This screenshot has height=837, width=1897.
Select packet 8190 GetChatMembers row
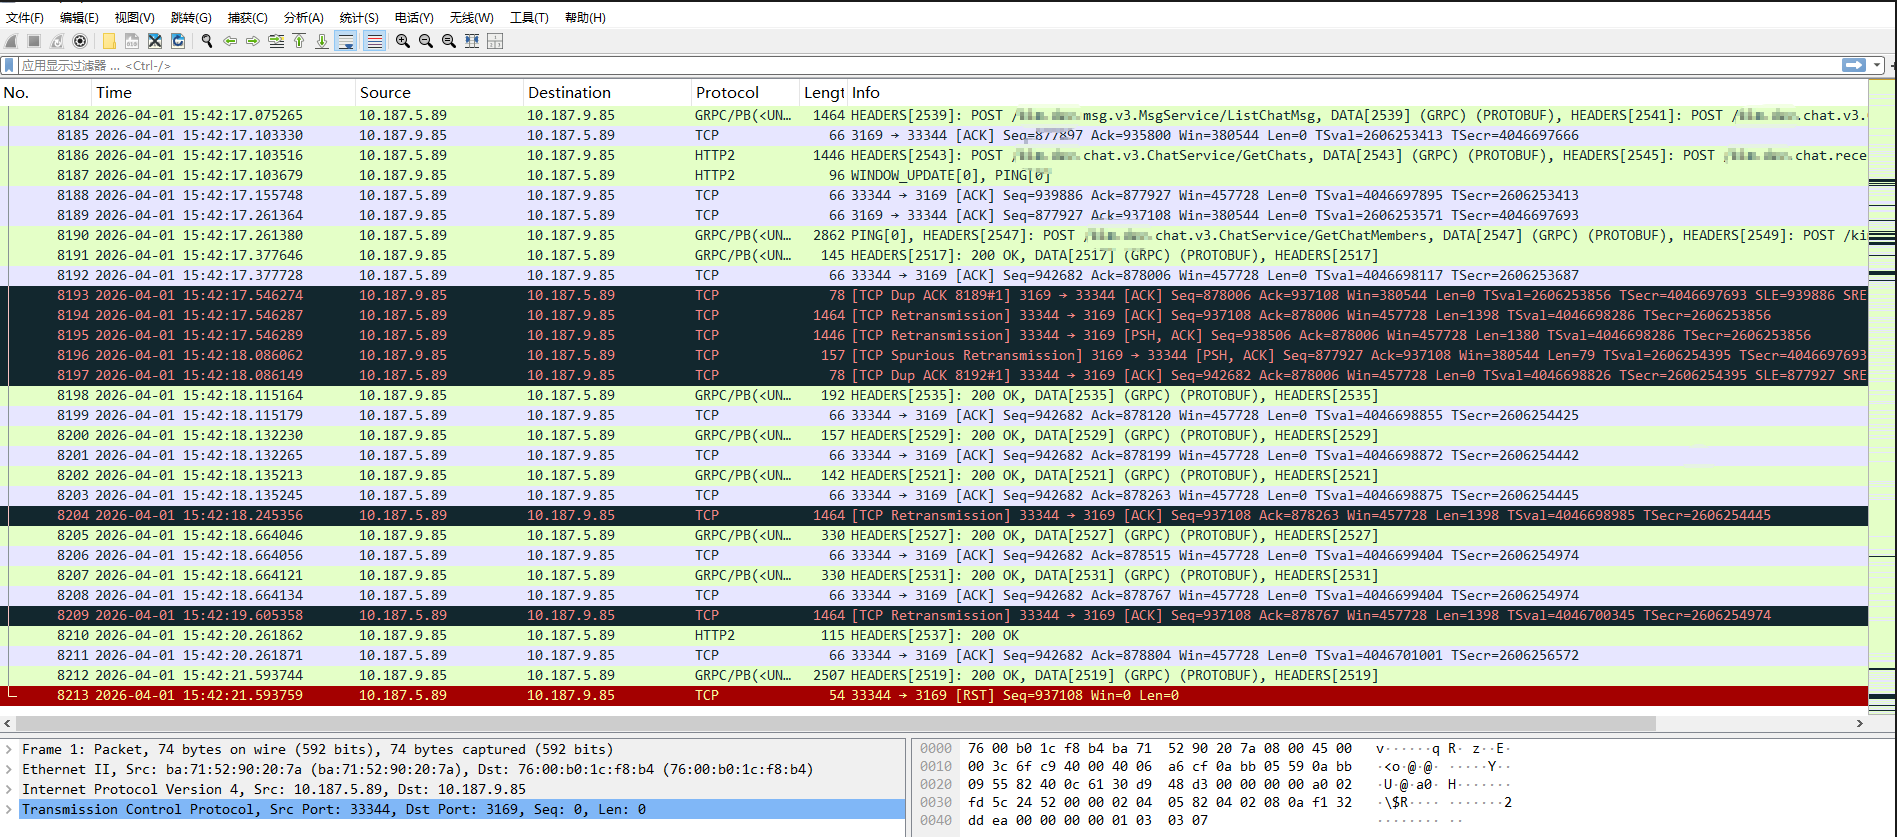pos(934,235)
